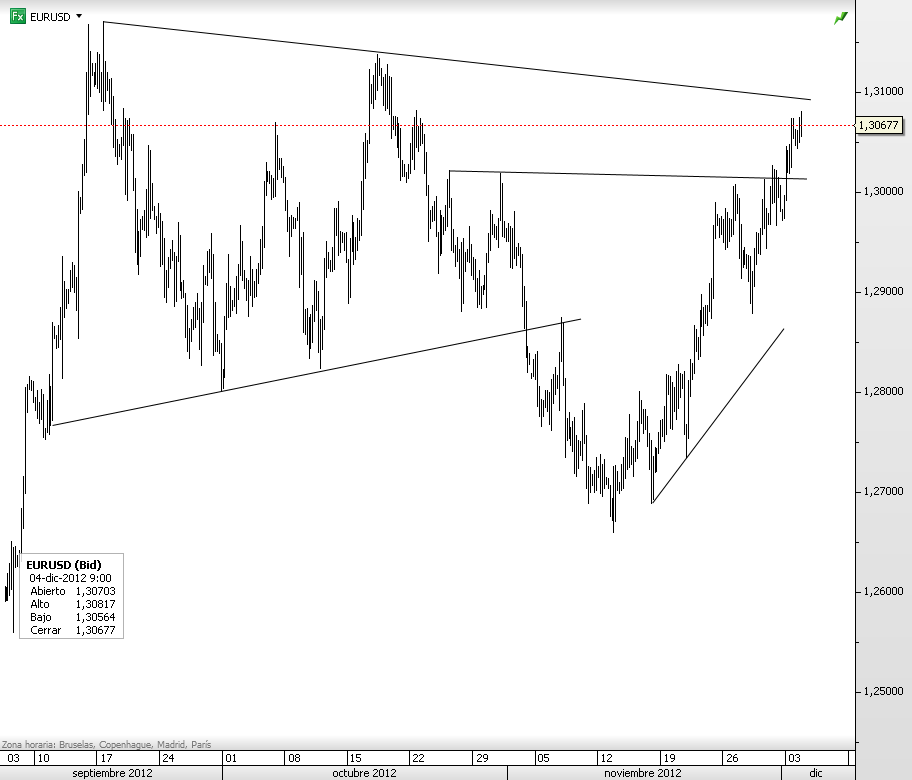The image size is (912, 780).
Task: Click the date tick 08 in October
Action: pos(294,758)
